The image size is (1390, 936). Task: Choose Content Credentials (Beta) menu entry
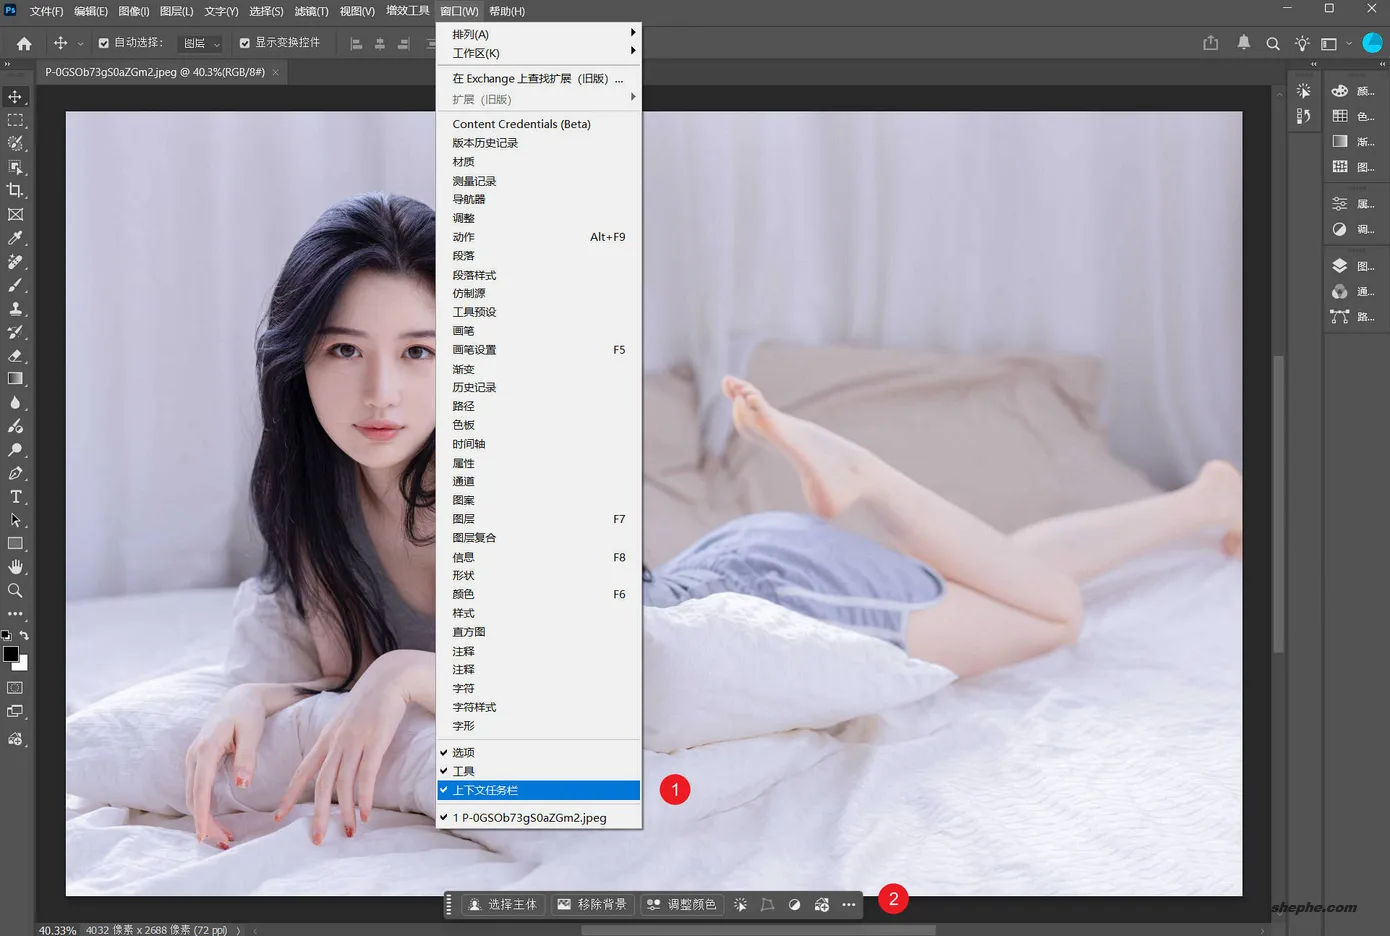pos(539,124)
